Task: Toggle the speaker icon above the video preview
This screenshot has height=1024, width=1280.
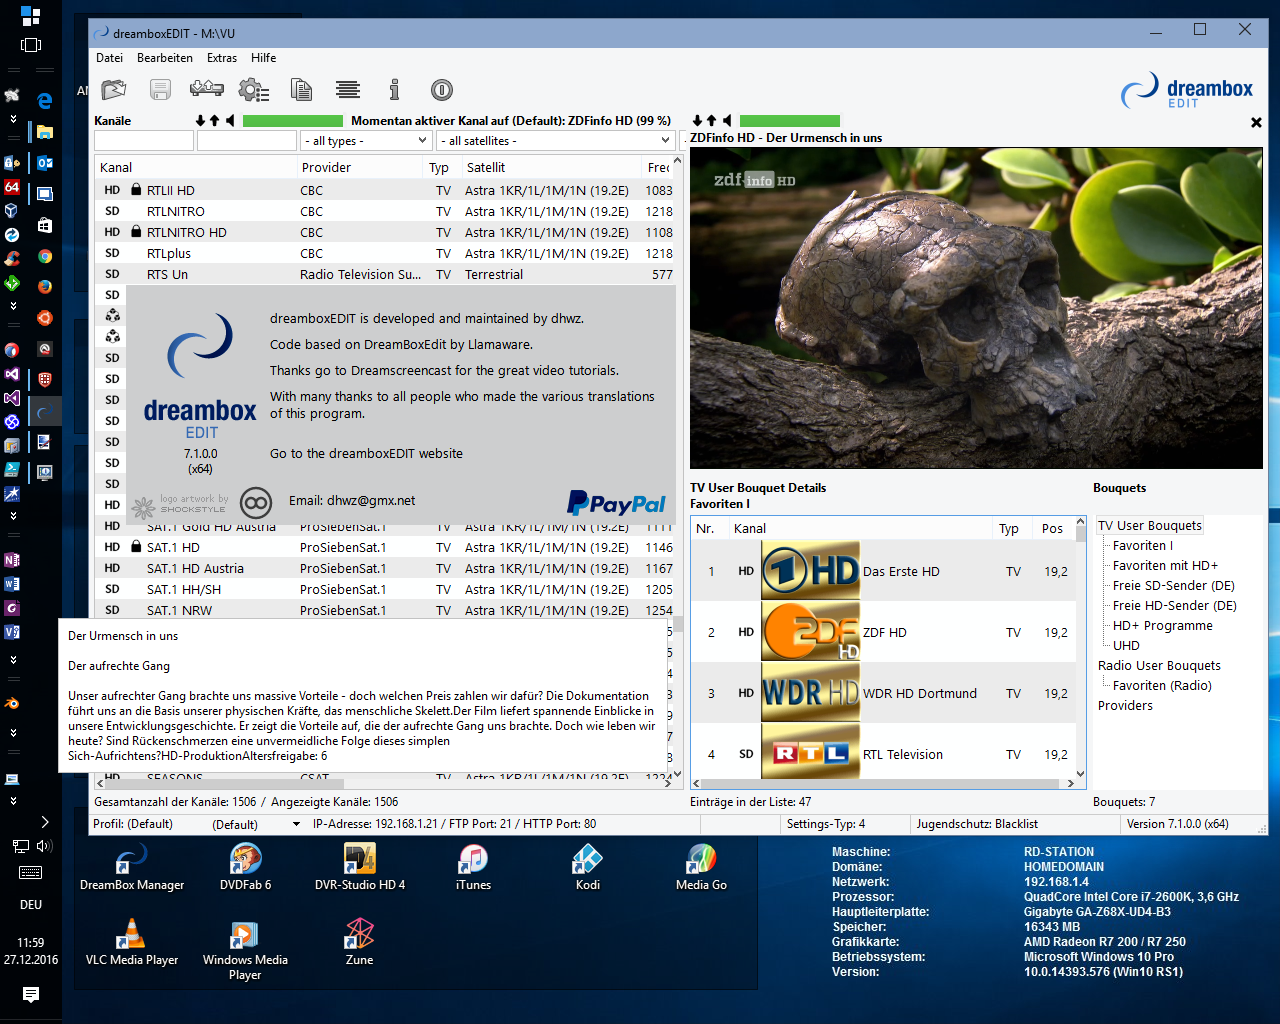Action: [727, 121]
